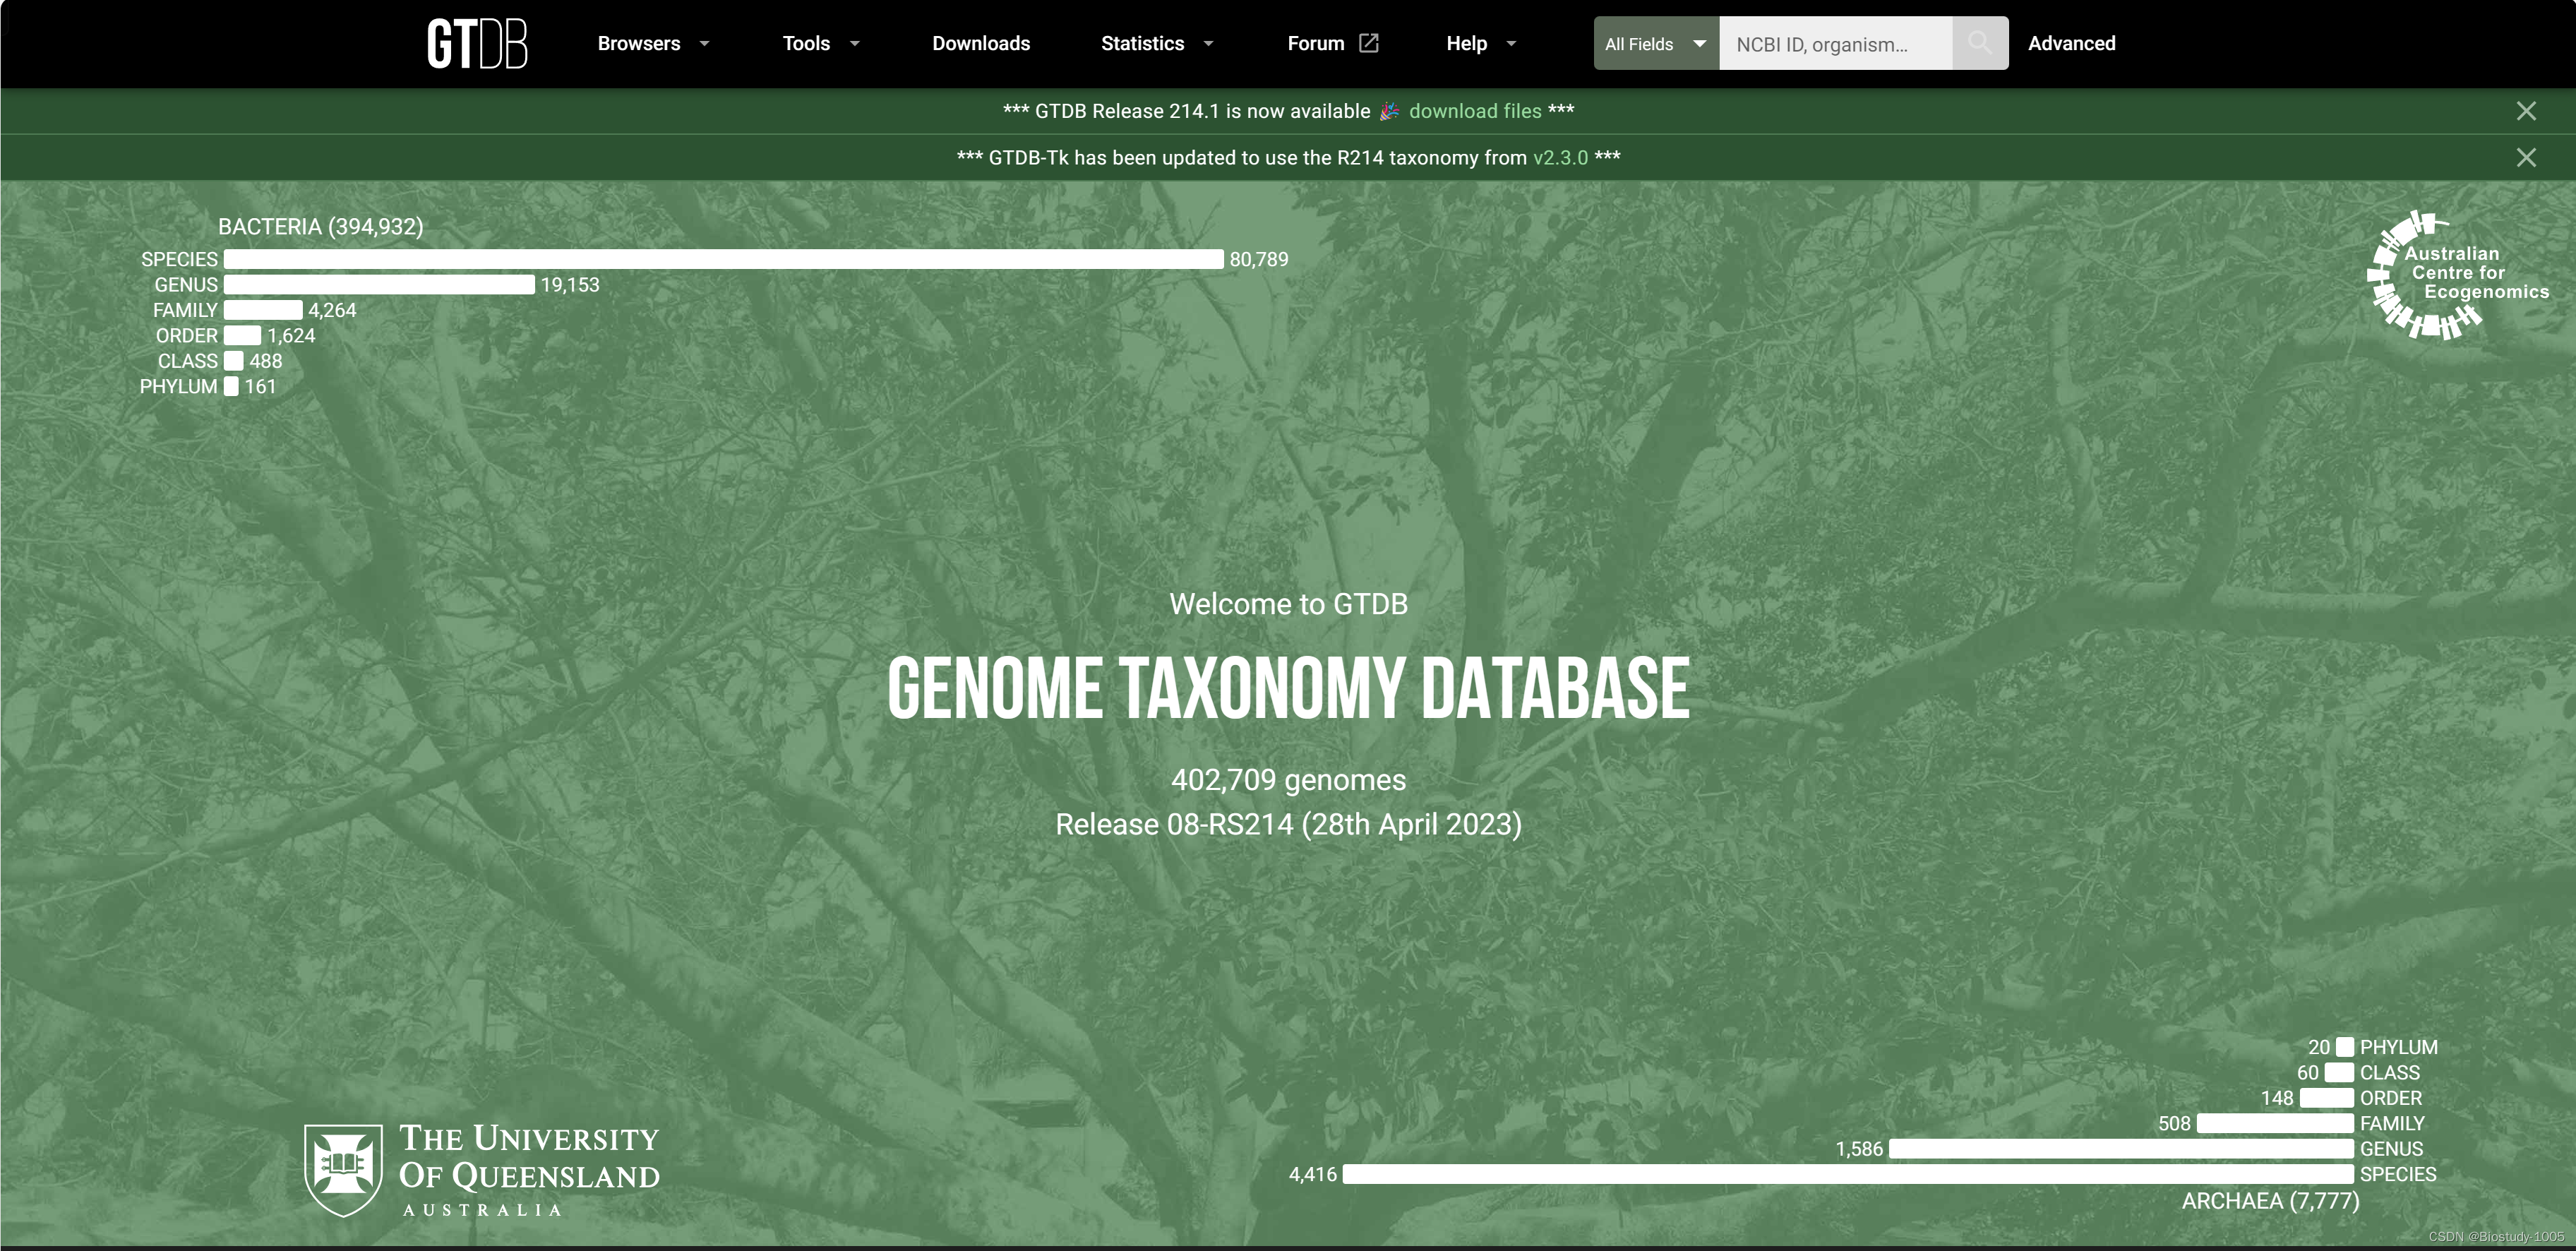Close the GTDB-Tk update banner
Image resolution: width=2576 pixels, height=1251 pixels.
pos(2526,157)
